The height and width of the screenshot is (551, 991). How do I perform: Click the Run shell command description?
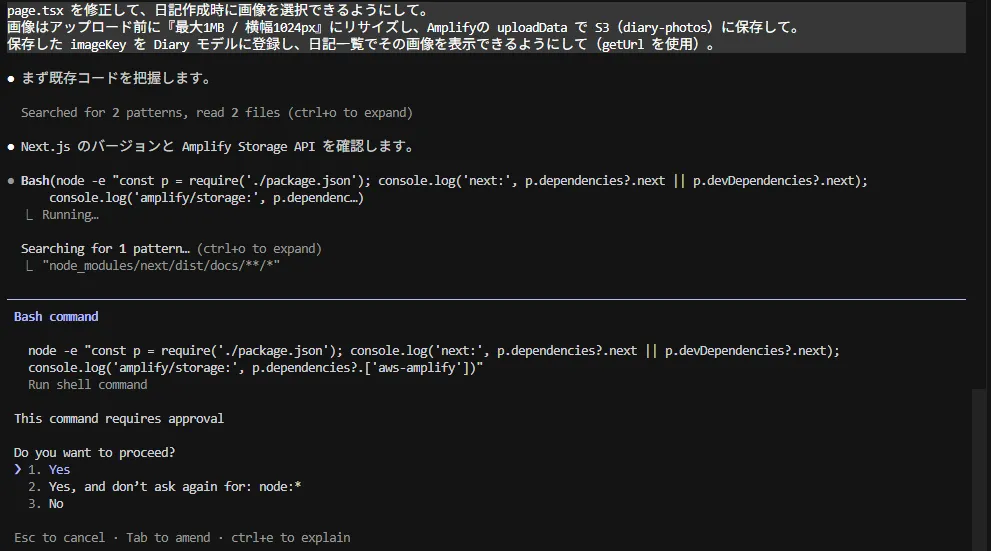[87, 384]
